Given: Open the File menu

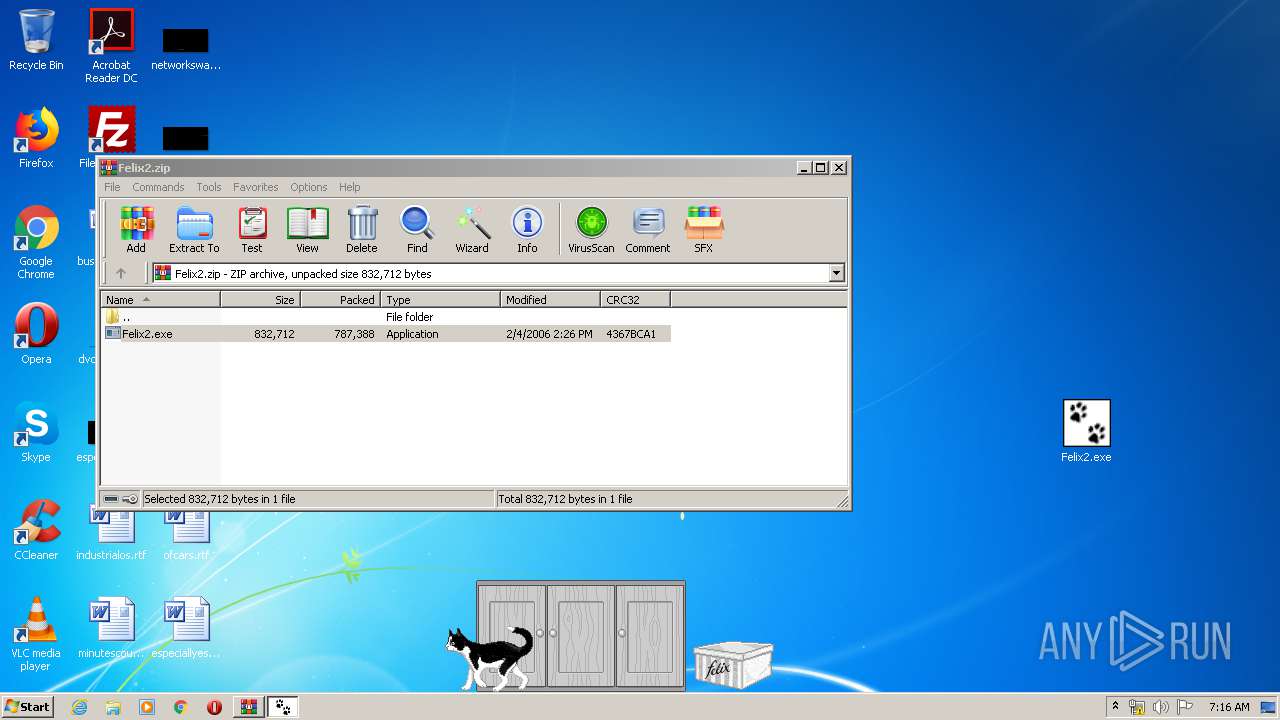Looking at the screenshot, I should pos(112,187).
